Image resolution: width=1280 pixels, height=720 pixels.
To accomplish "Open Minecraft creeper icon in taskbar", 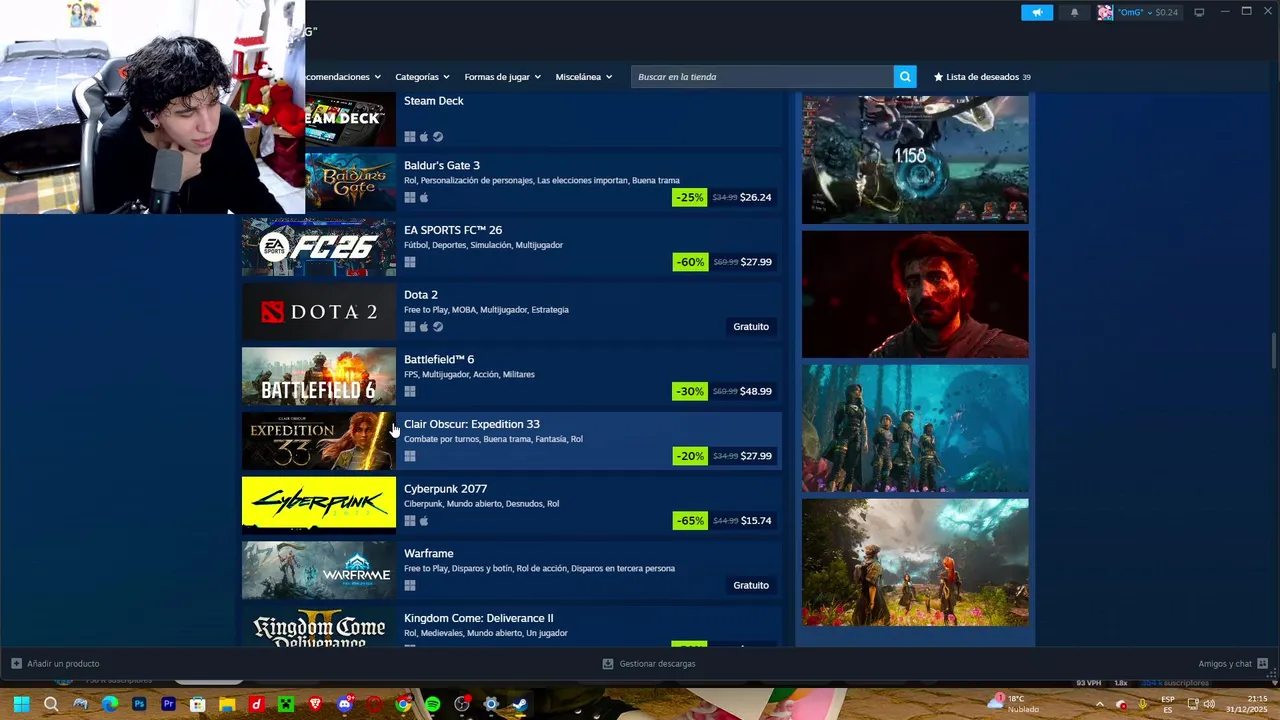I will (286, 704).
